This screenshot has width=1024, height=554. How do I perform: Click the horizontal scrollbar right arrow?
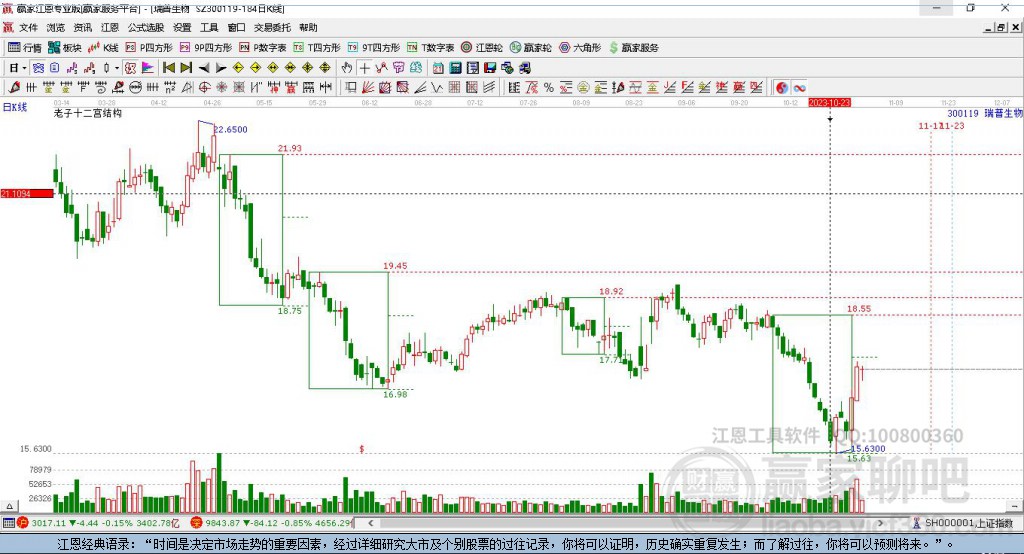880,523
